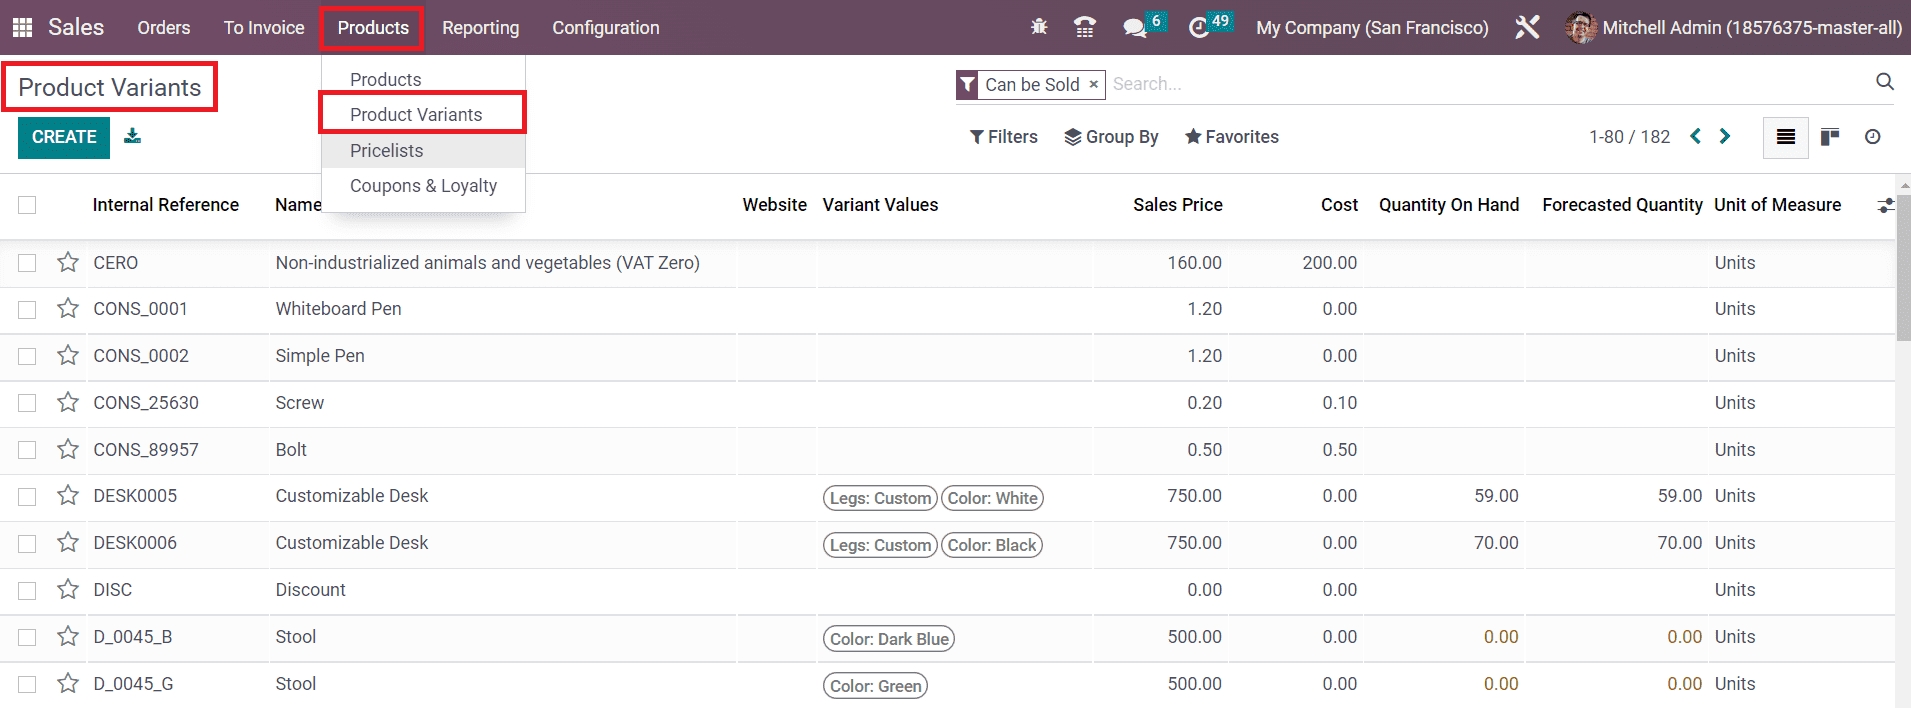Tick the checkbox for CERO row
This screenshot has height=708, width=1911.
tap(27, 263)
